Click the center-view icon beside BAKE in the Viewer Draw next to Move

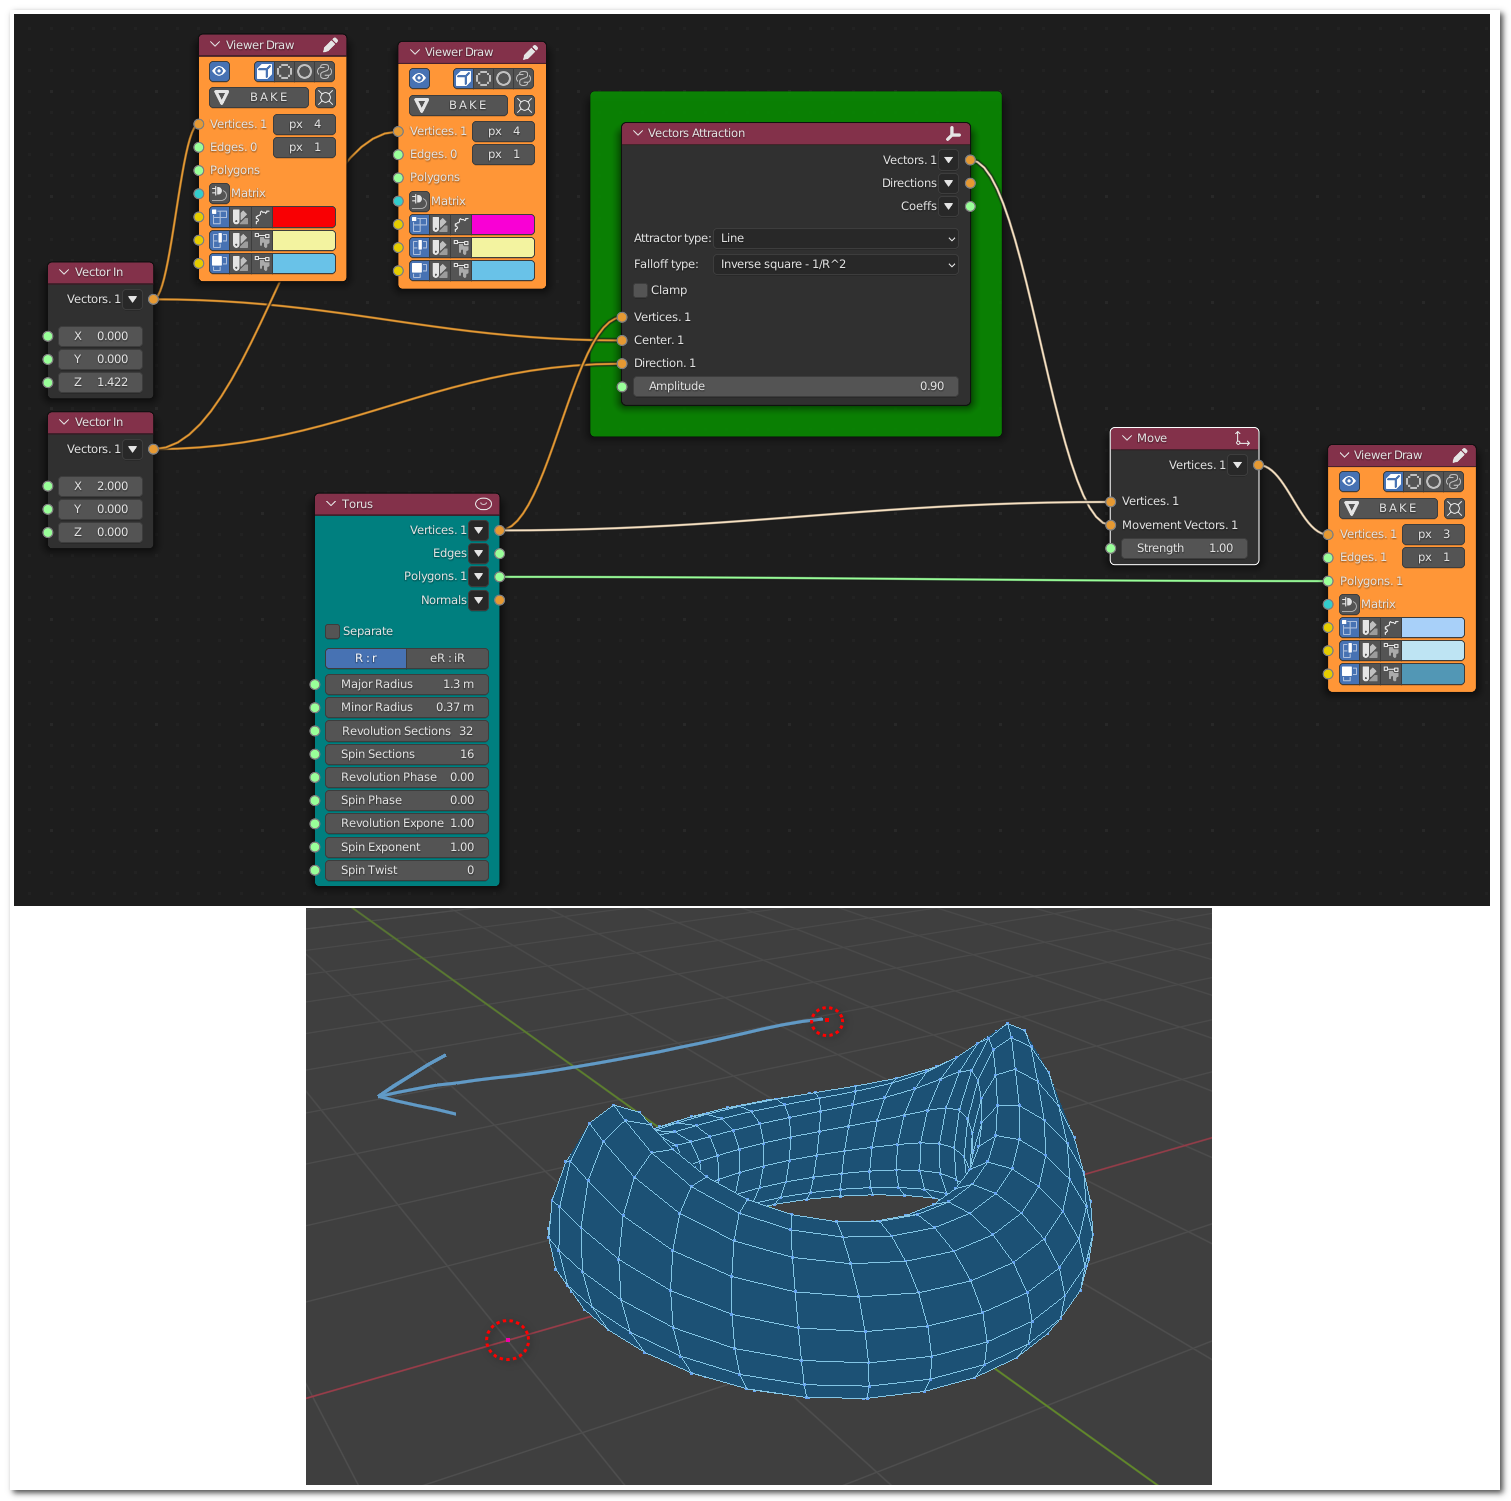point(1454,508)
